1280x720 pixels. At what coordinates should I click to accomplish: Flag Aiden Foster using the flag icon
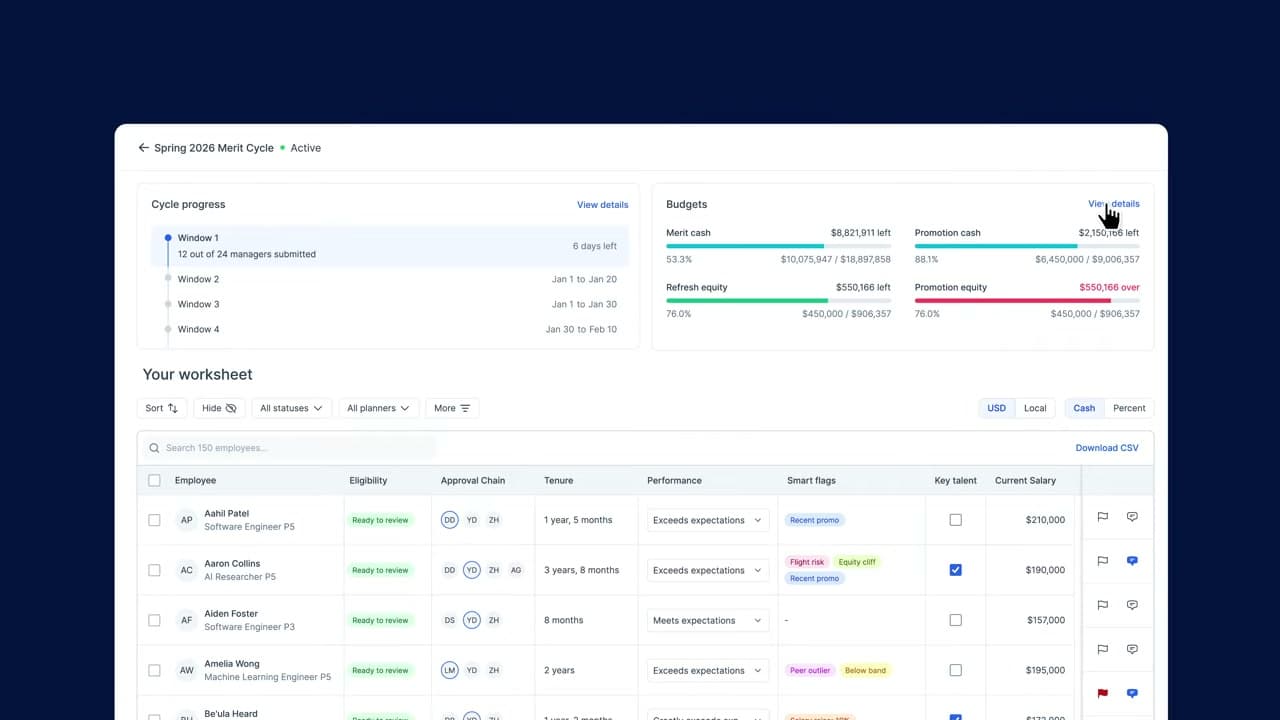click(1103, 605)
